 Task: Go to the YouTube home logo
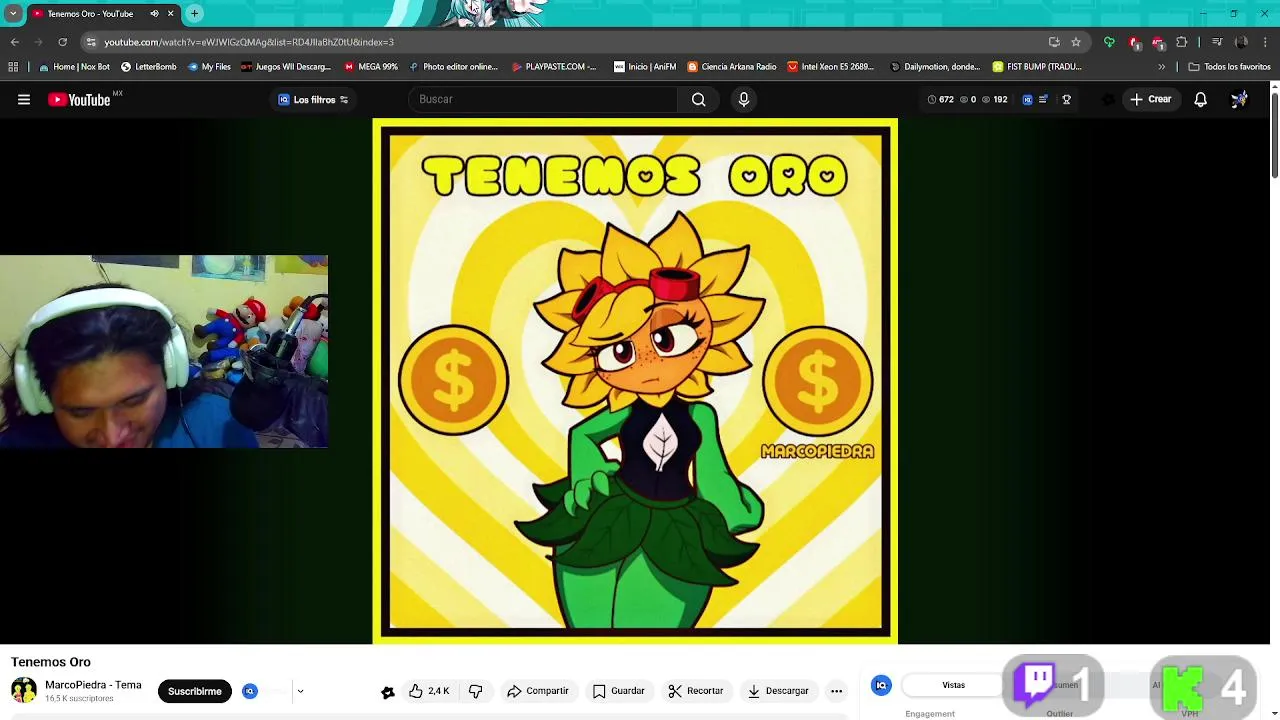(79, 99)
